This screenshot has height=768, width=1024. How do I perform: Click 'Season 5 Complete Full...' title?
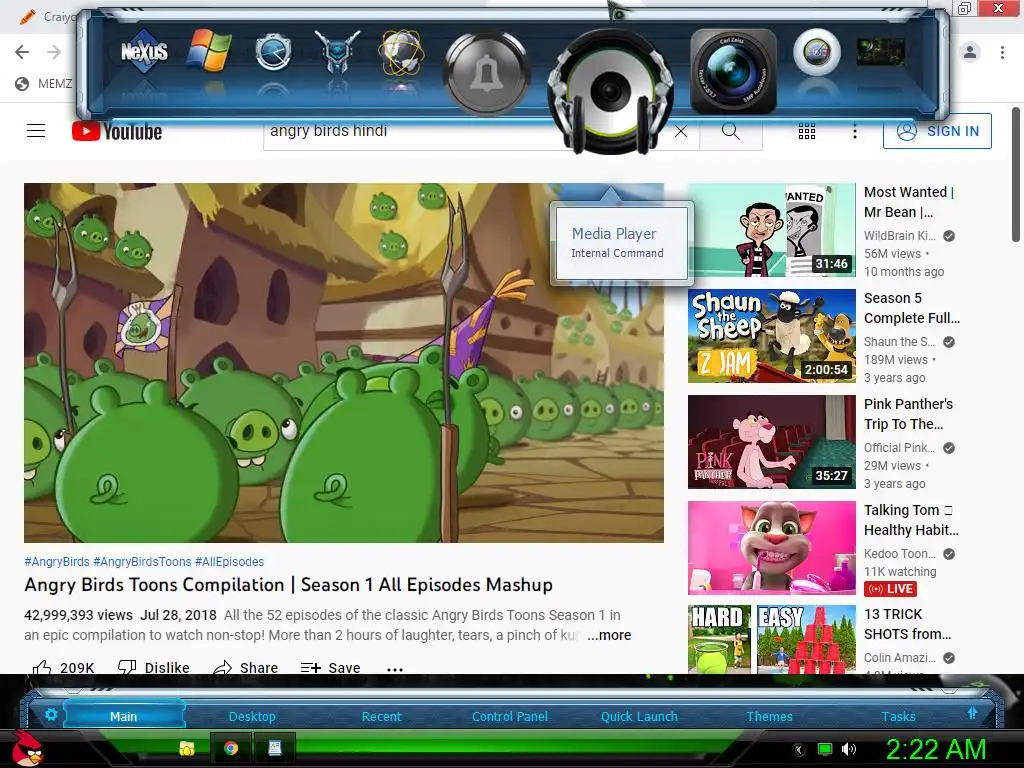pyautogui.click(x=912, y=308)
